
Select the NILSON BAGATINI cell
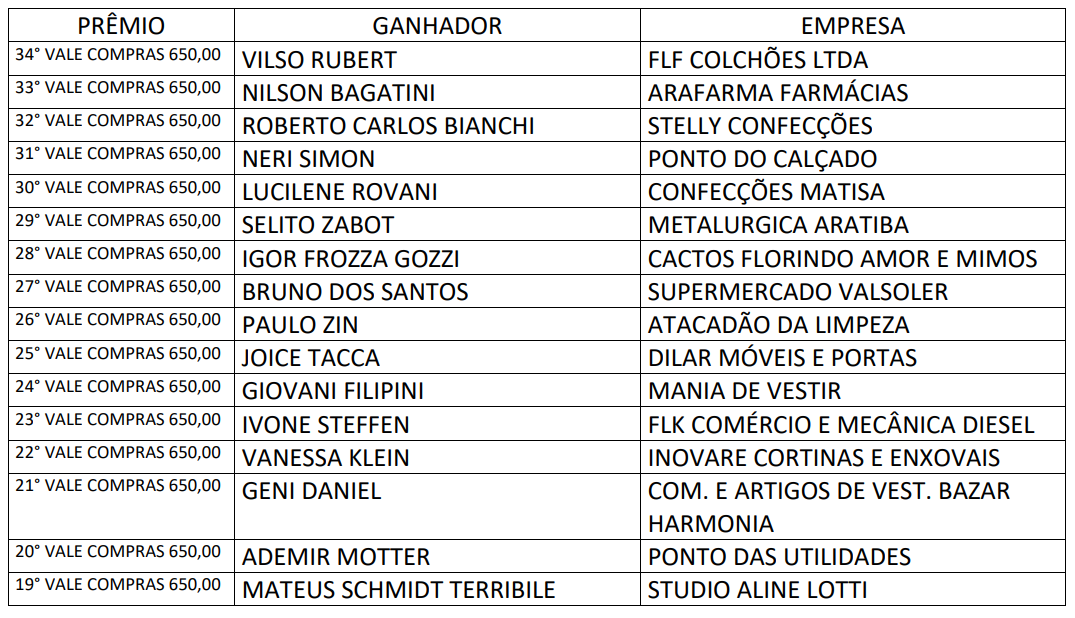pos(437,92)
